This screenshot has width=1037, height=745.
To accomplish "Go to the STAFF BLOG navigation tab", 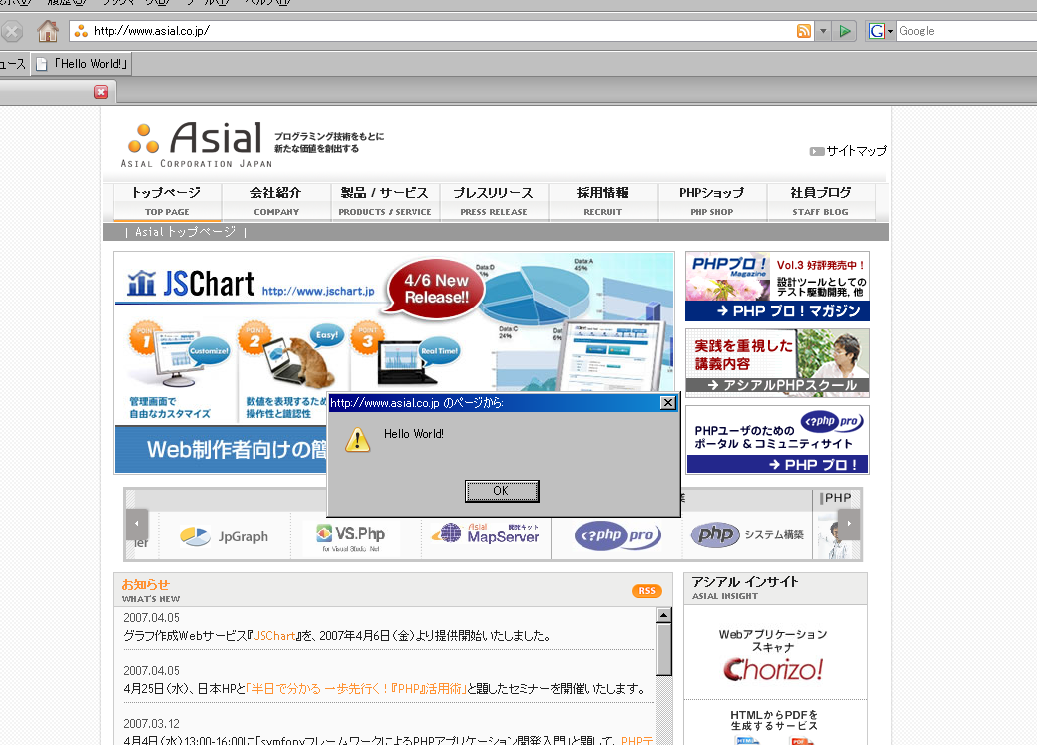I will 820,200.
